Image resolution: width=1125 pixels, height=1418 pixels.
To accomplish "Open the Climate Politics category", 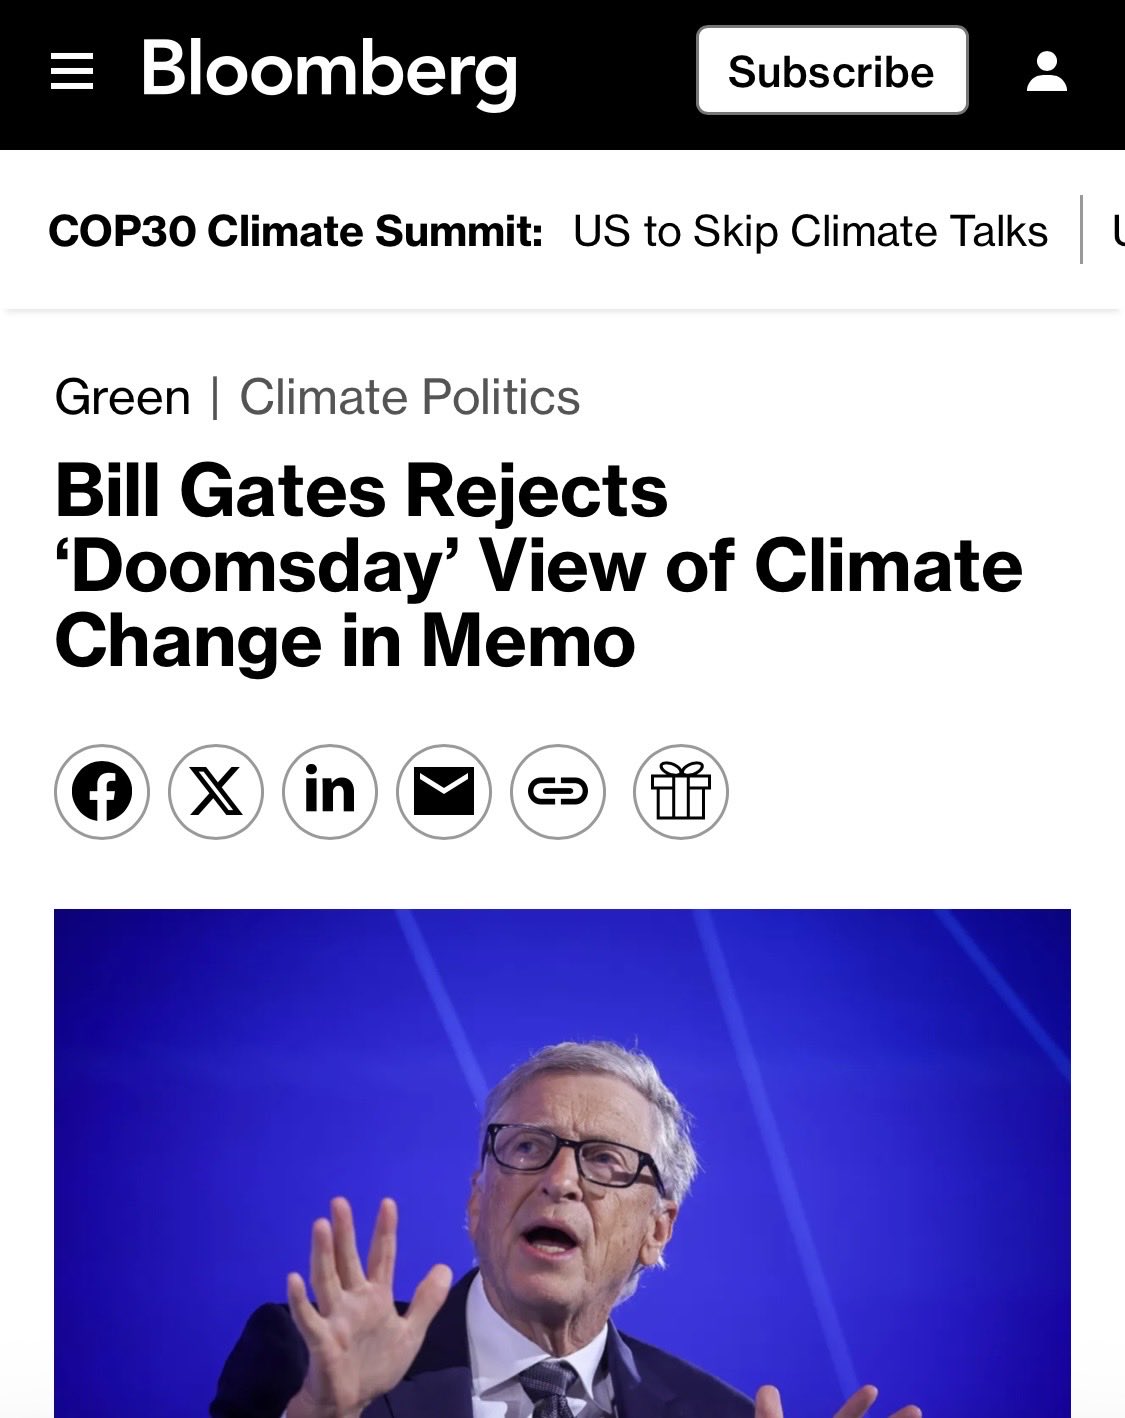I will point(410,397).
